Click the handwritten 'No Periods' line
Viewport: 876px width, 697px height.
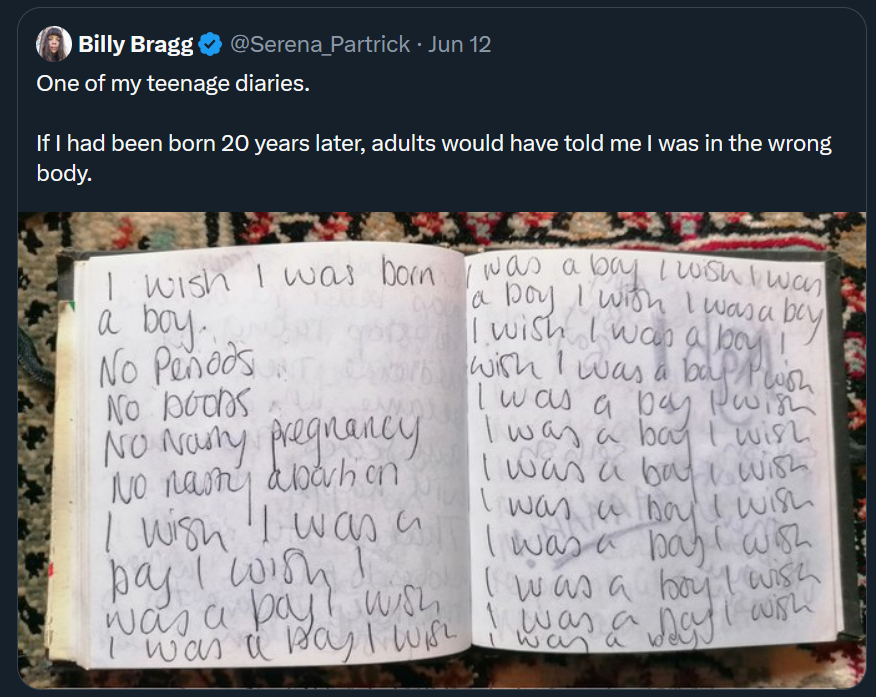pyautogui.click(x=177, y=366)
